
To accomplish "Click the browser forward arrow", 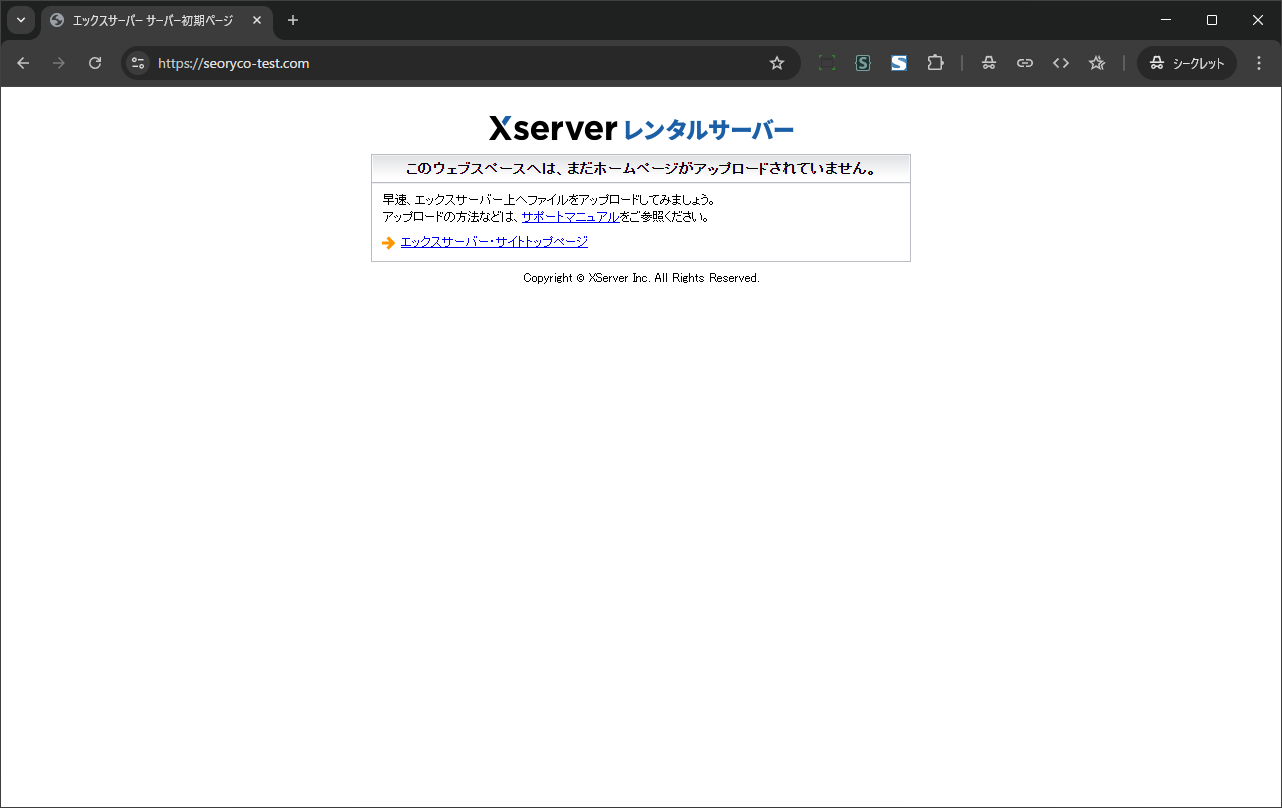I will click(58, 62).
